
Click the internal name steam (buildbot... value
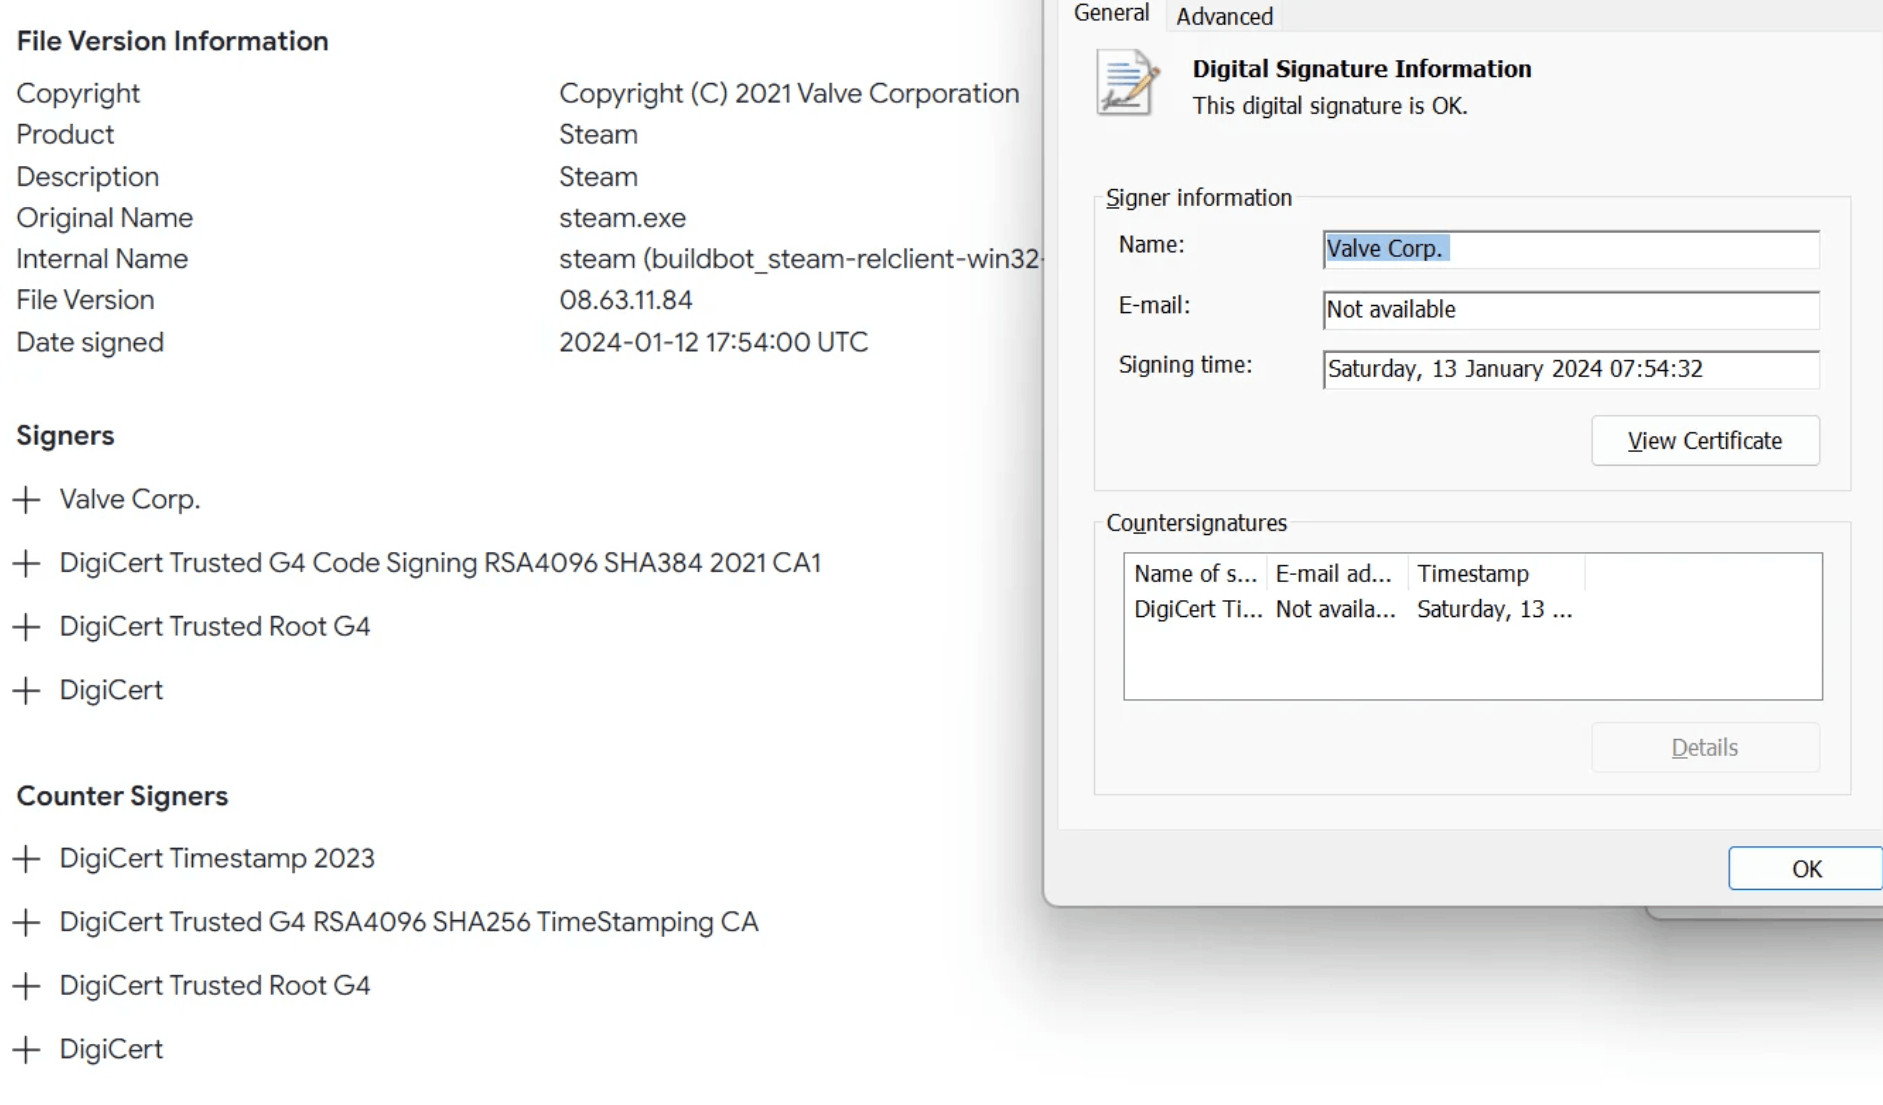(x=800, y=259)
